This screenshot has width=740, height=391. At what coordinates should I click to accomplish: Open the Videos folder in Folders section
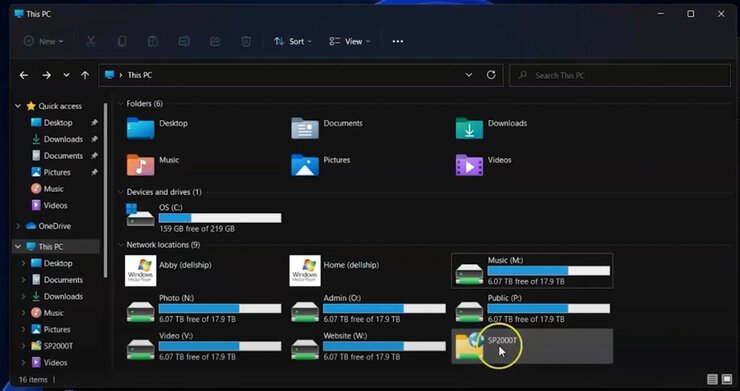[x=484, y=165]
